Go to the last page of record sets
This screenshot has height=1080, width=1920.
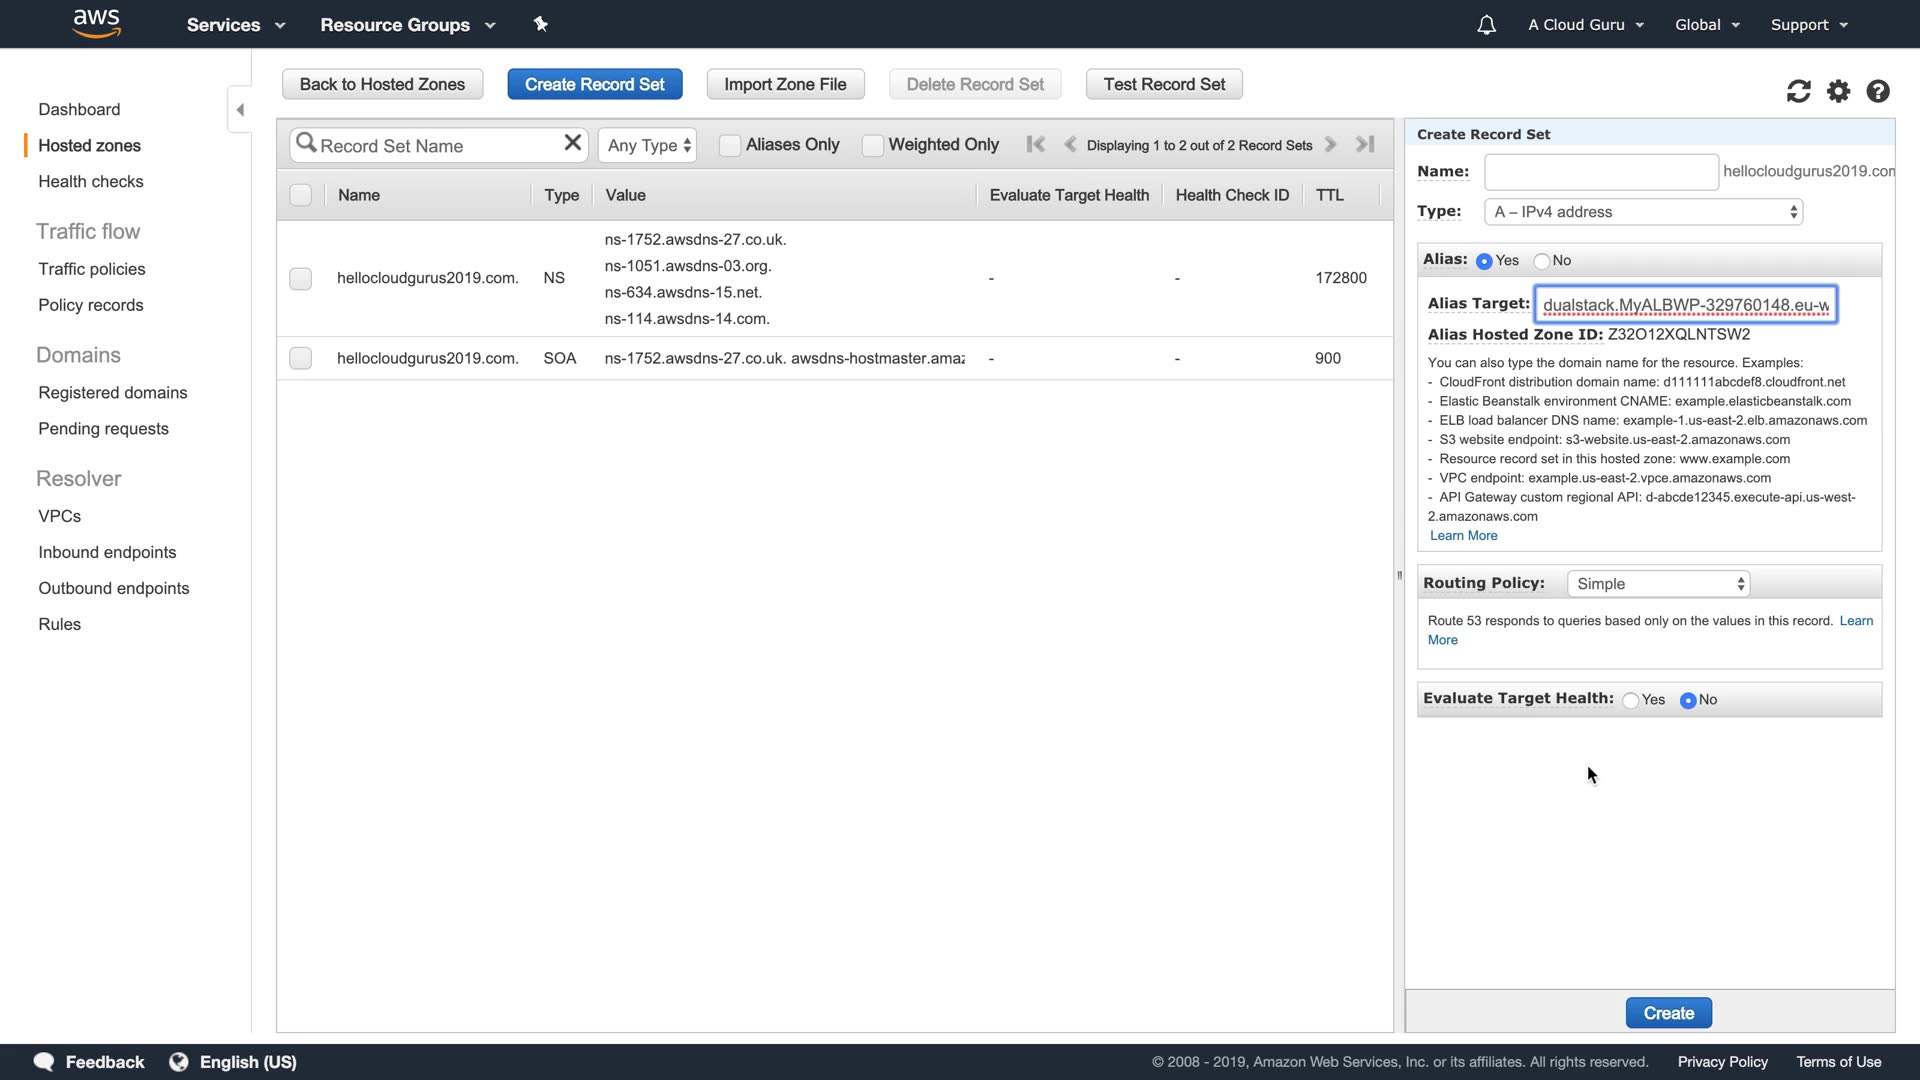(1365, 144)
